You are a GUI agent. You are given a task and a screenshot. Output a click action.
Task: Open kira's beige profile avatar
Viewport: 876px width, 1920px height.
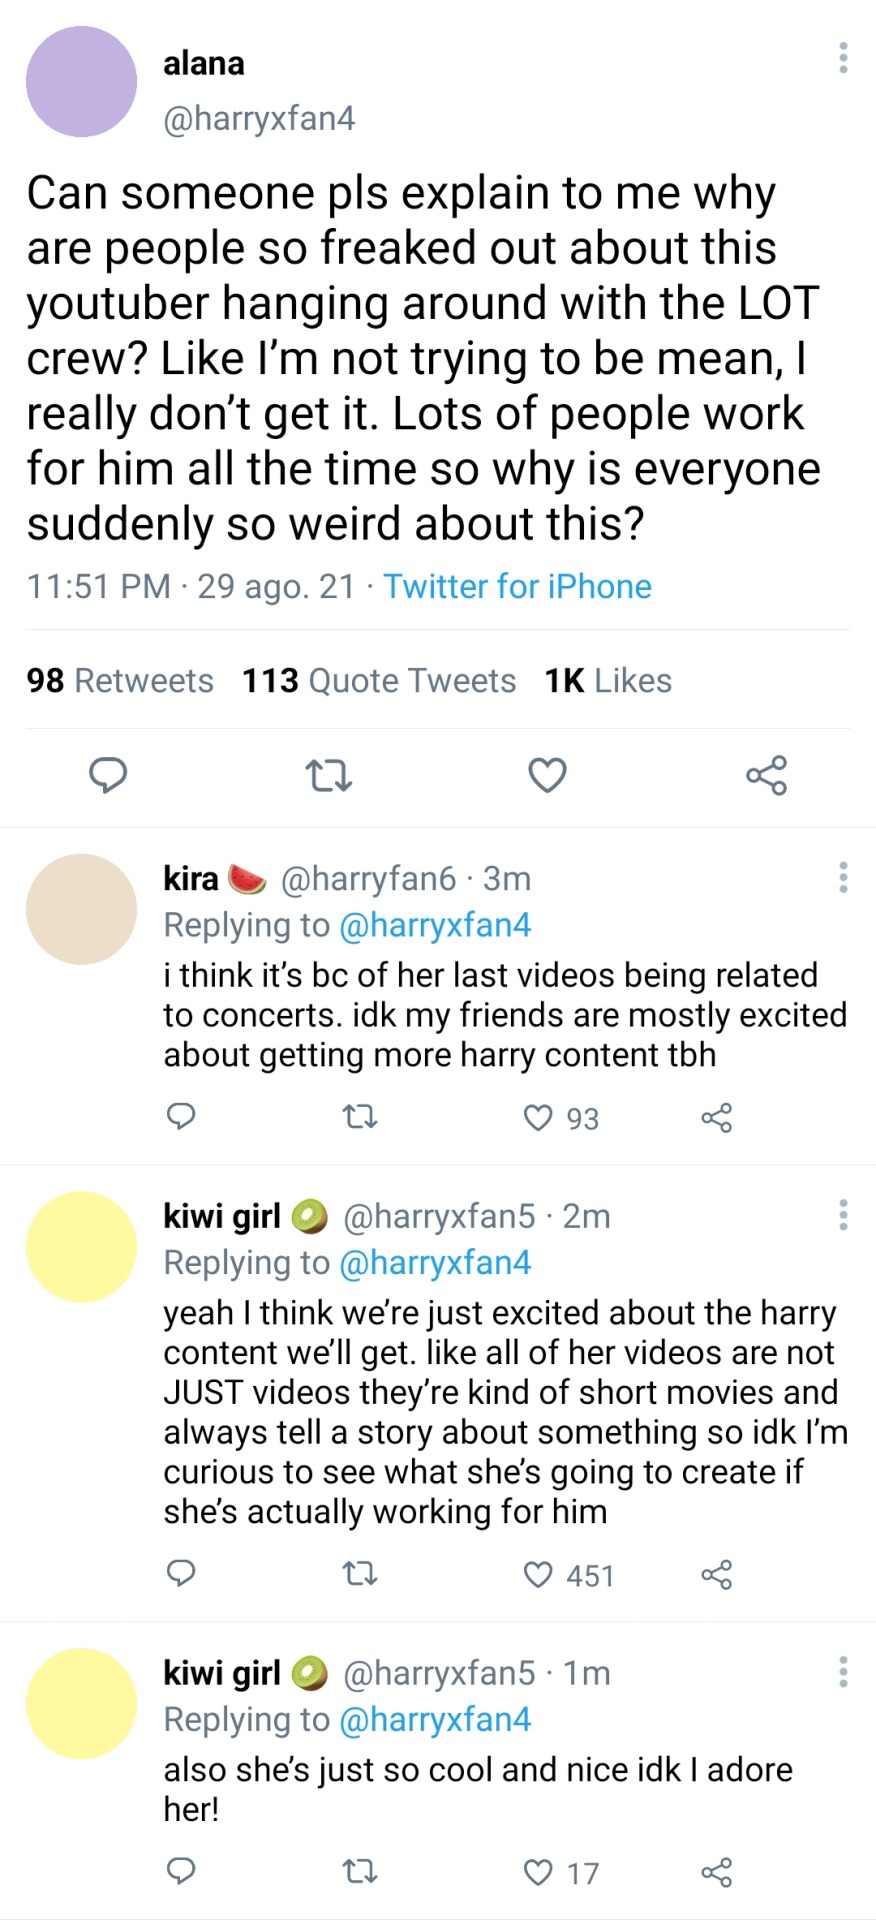tap(81, 909)
